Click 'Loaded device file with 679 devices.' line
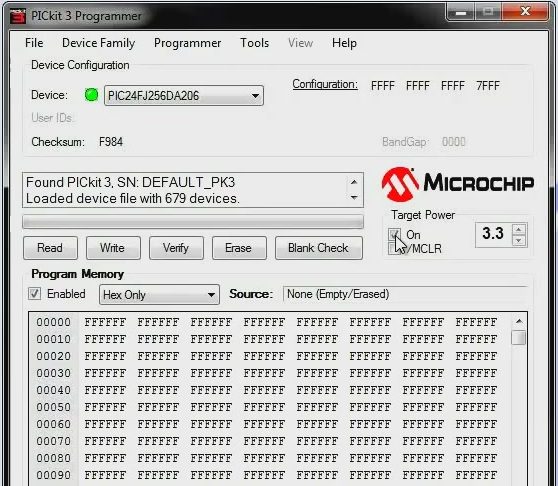Screen dimensions: 558x486 click(x=132, y=199)
